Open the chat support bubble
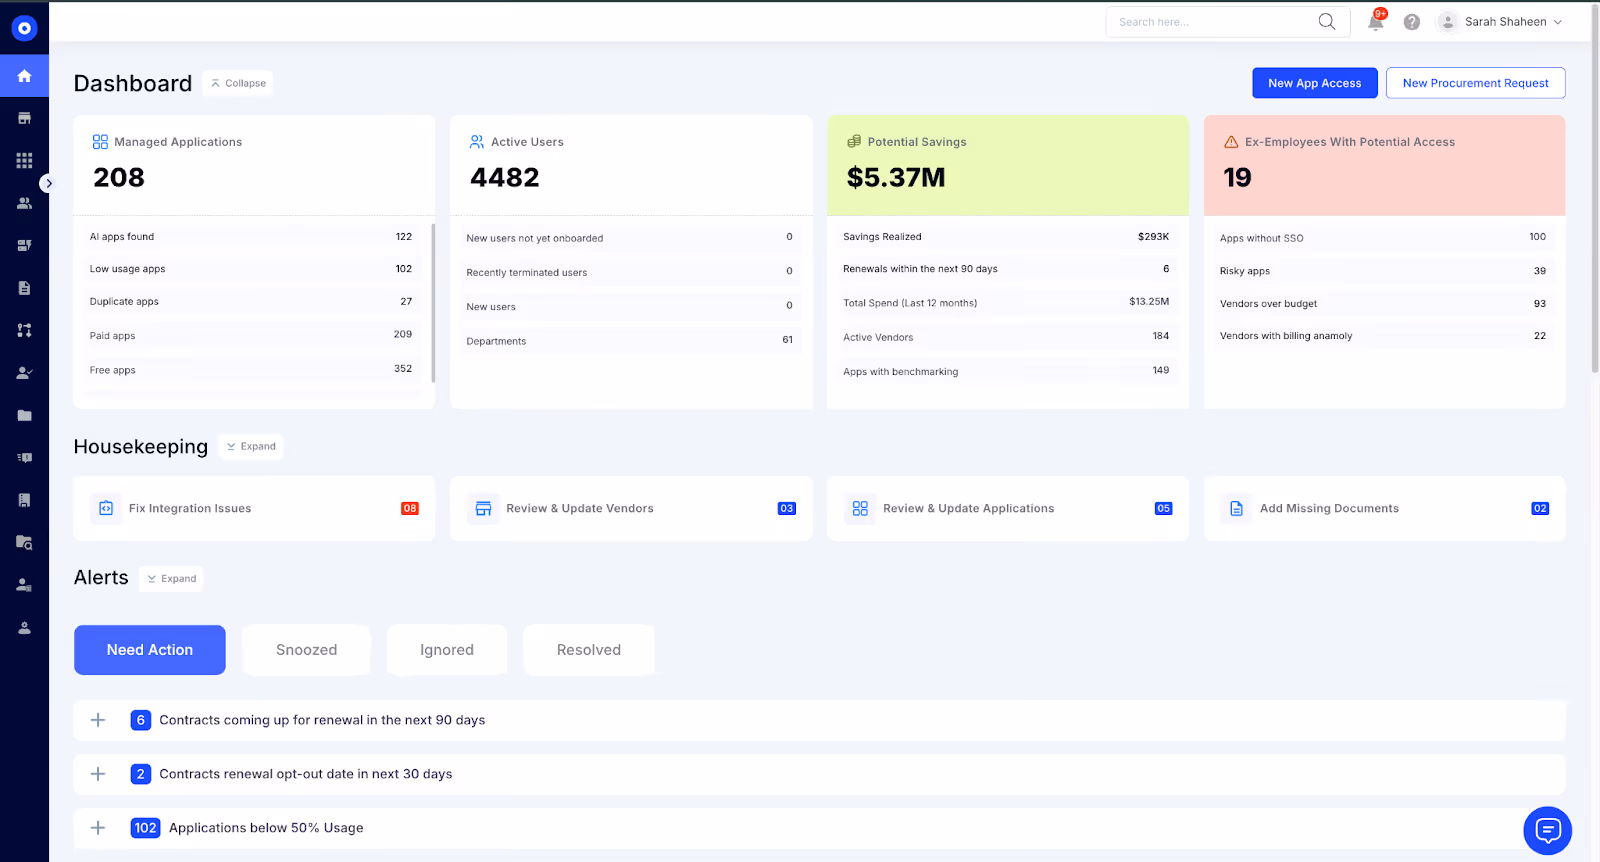This screenshot has height=862, width=1600. [1548, 830]
